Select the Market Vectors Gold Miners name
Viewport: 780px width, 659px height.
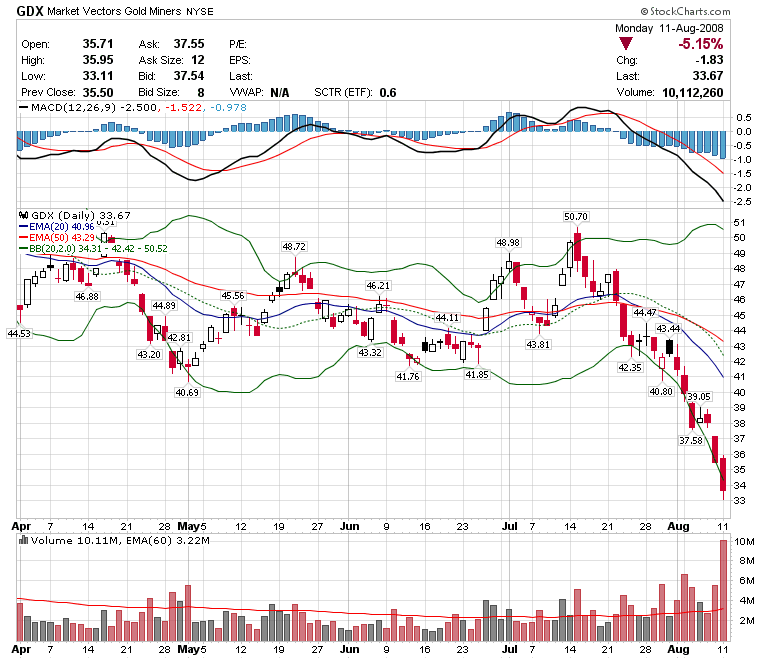(114, 11)
